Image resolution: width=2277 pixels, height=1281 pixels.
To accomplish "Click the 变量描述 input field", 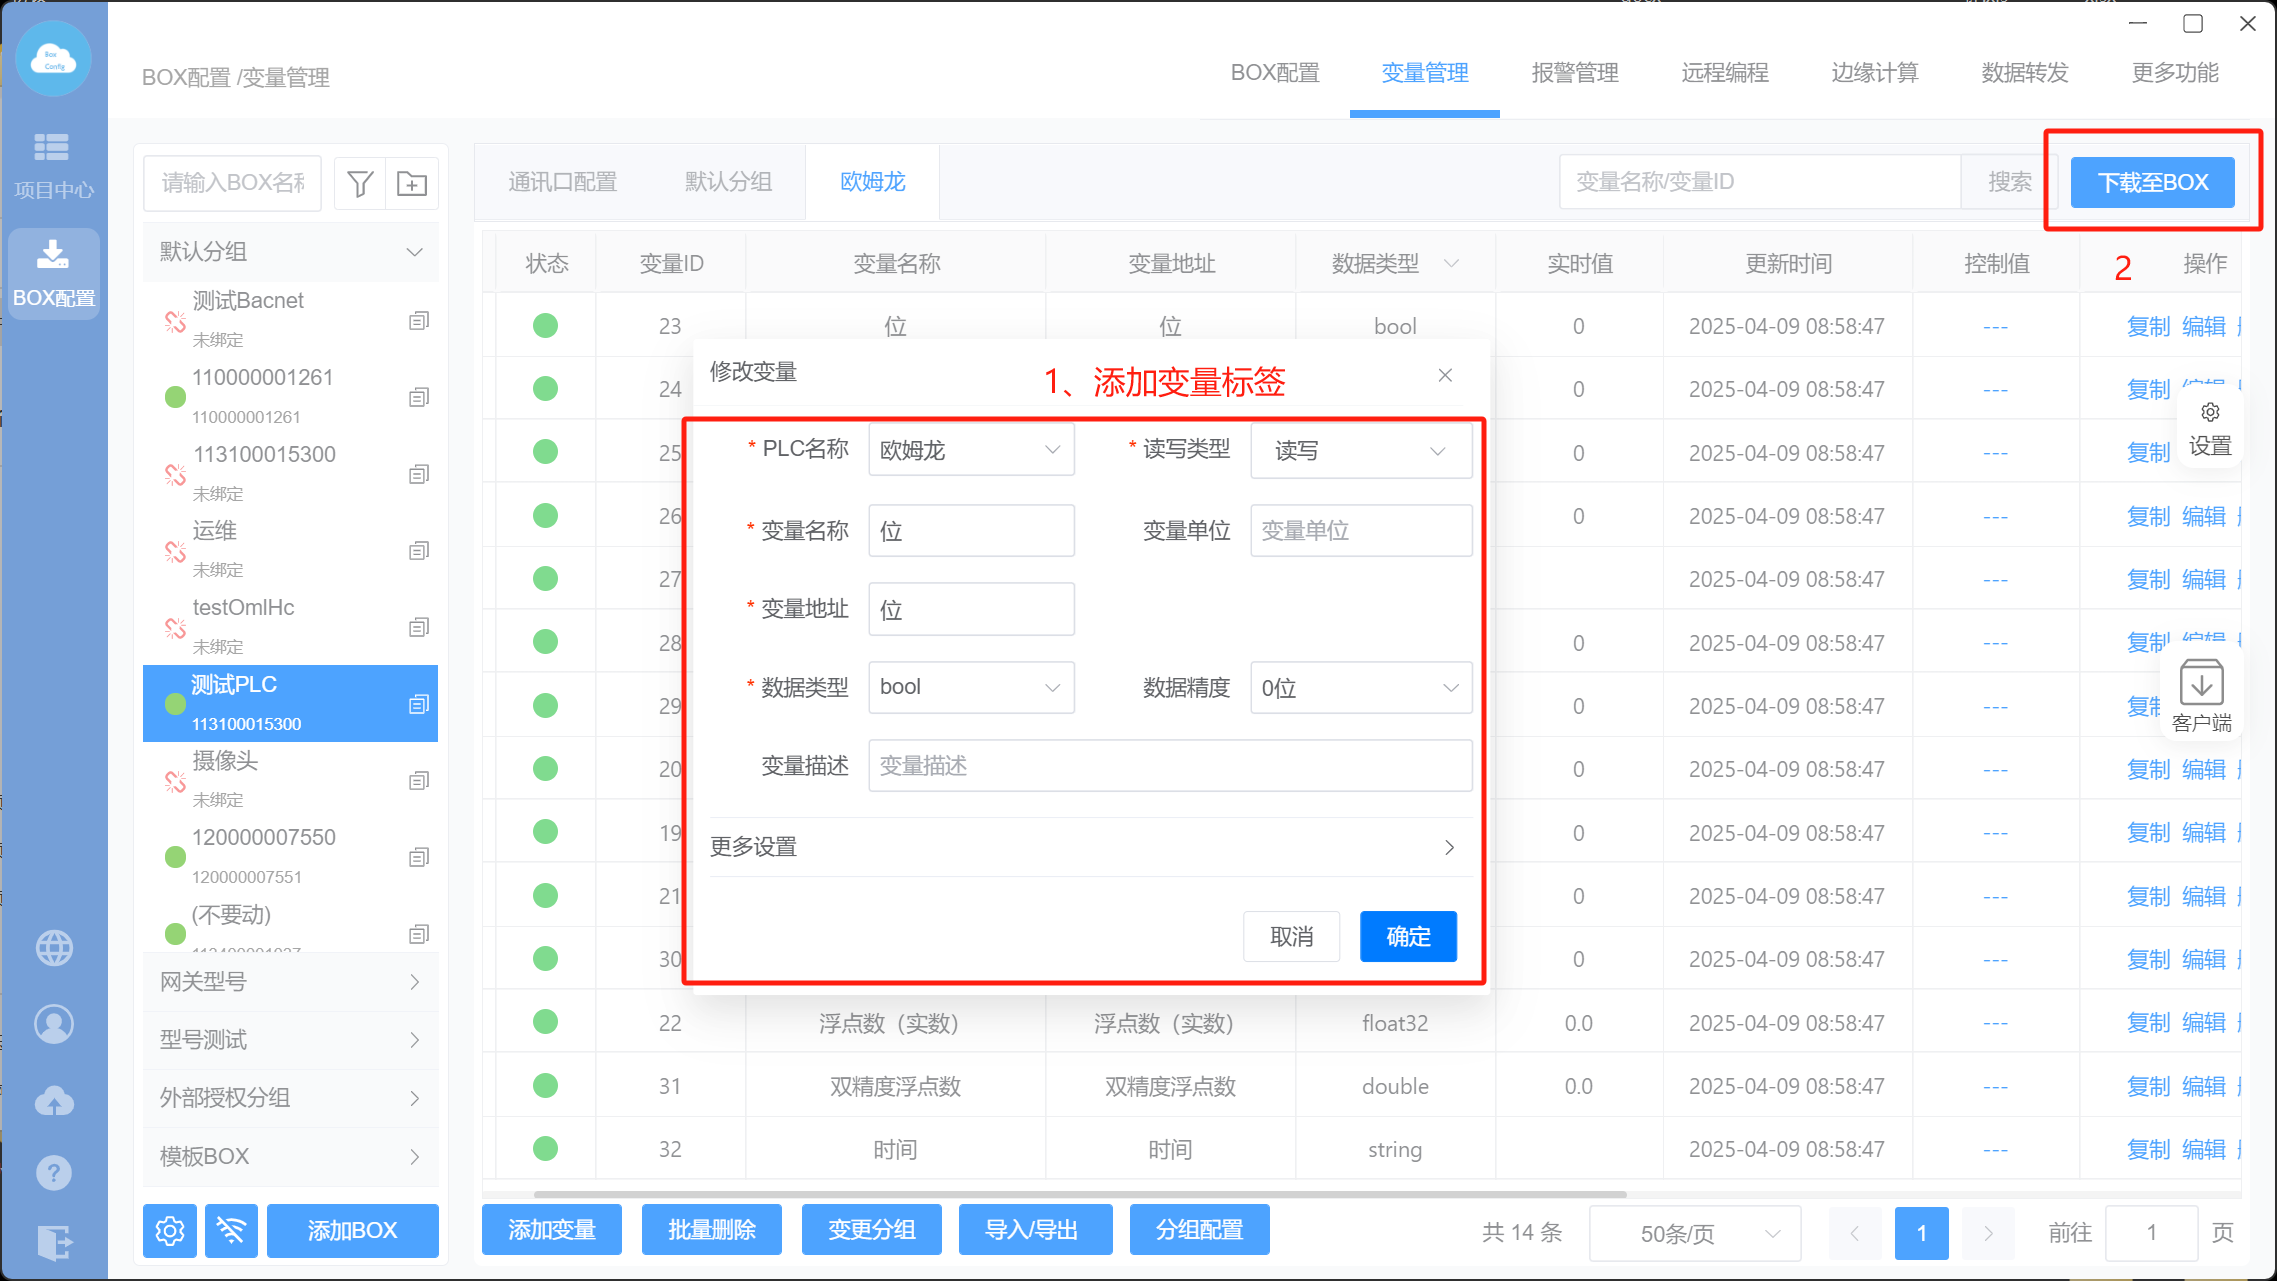I will tap(1169, 766).
